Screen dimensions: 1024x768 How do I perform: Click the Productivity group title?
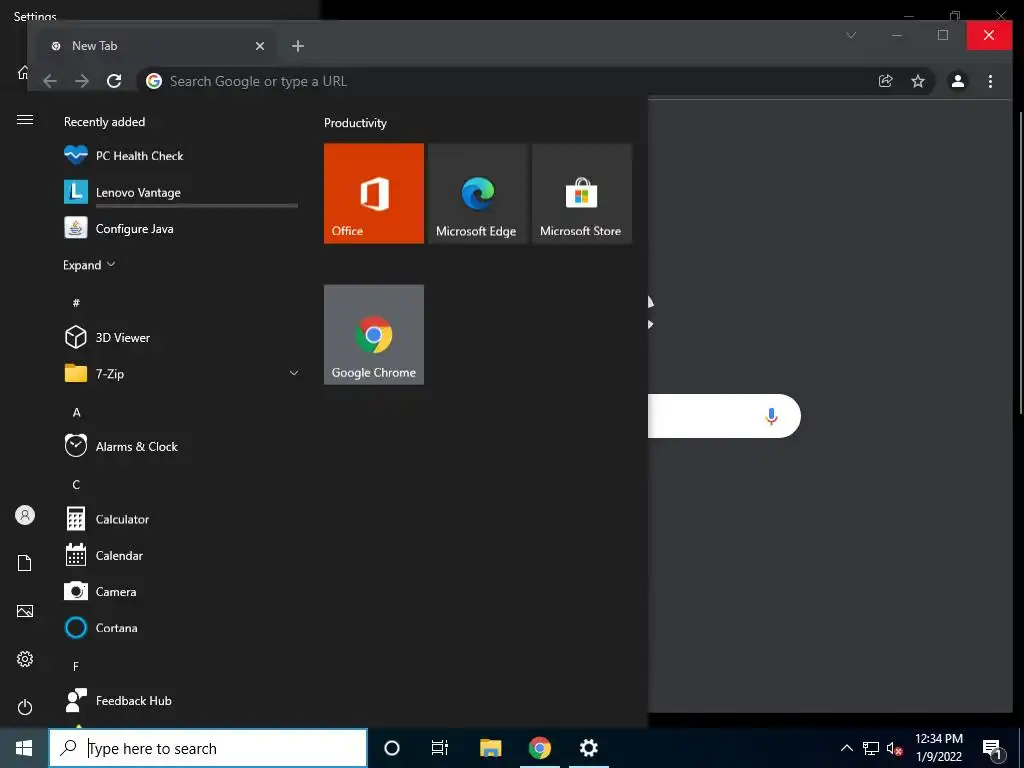[x=355, y=123]
